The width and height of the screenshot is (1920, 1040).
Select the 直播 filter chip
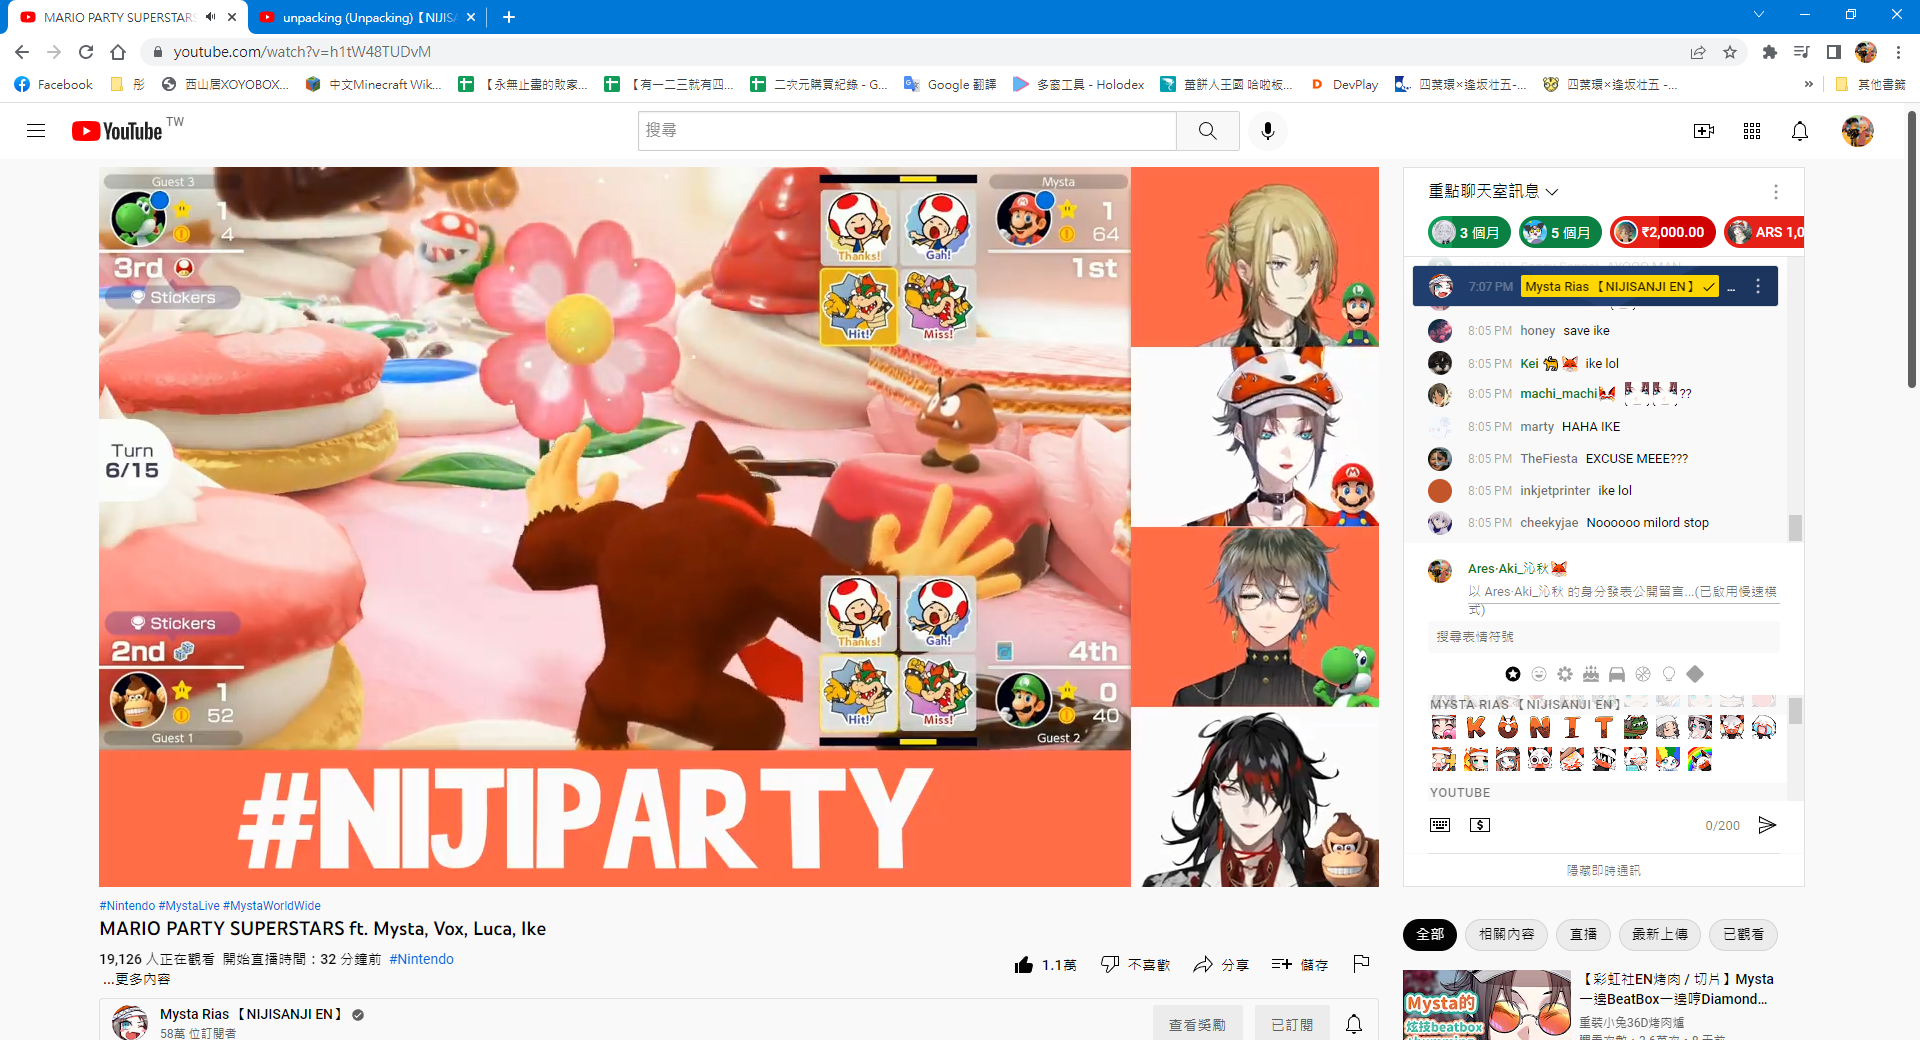[x=1583, y=934]
